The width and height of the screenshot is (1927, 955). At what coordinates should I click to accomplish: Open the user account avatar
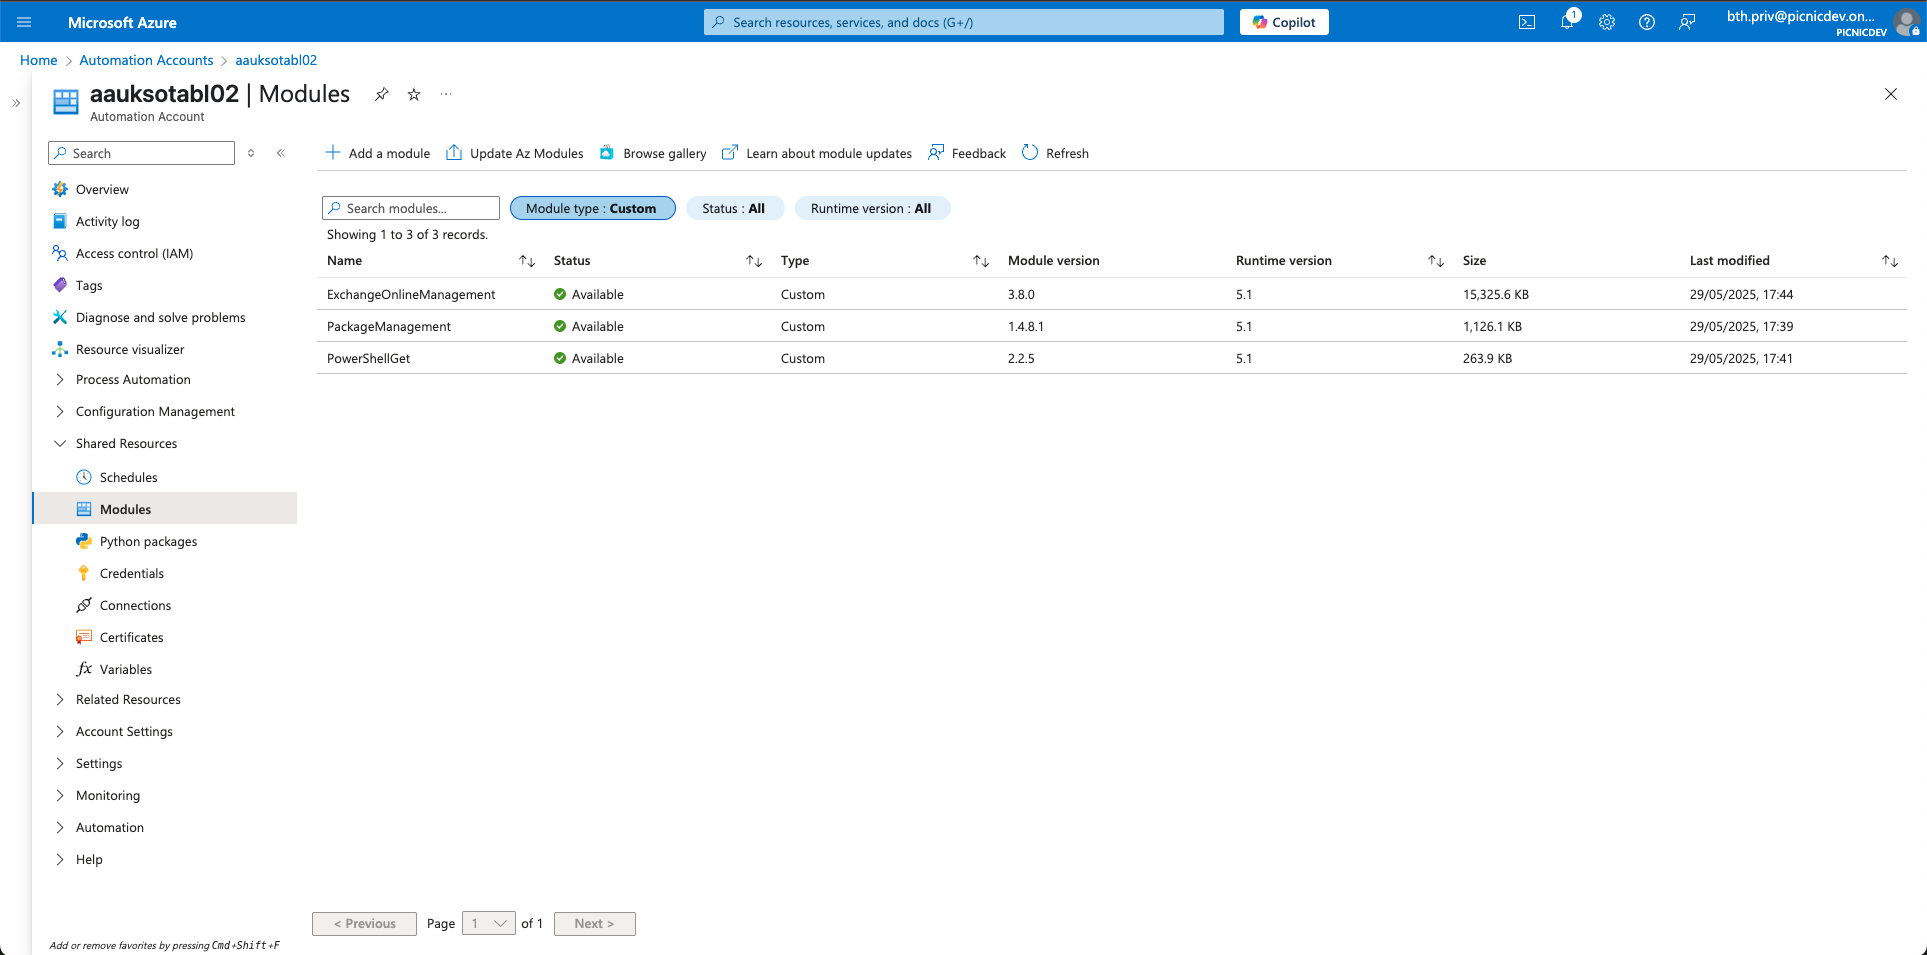pos(1906,22)
